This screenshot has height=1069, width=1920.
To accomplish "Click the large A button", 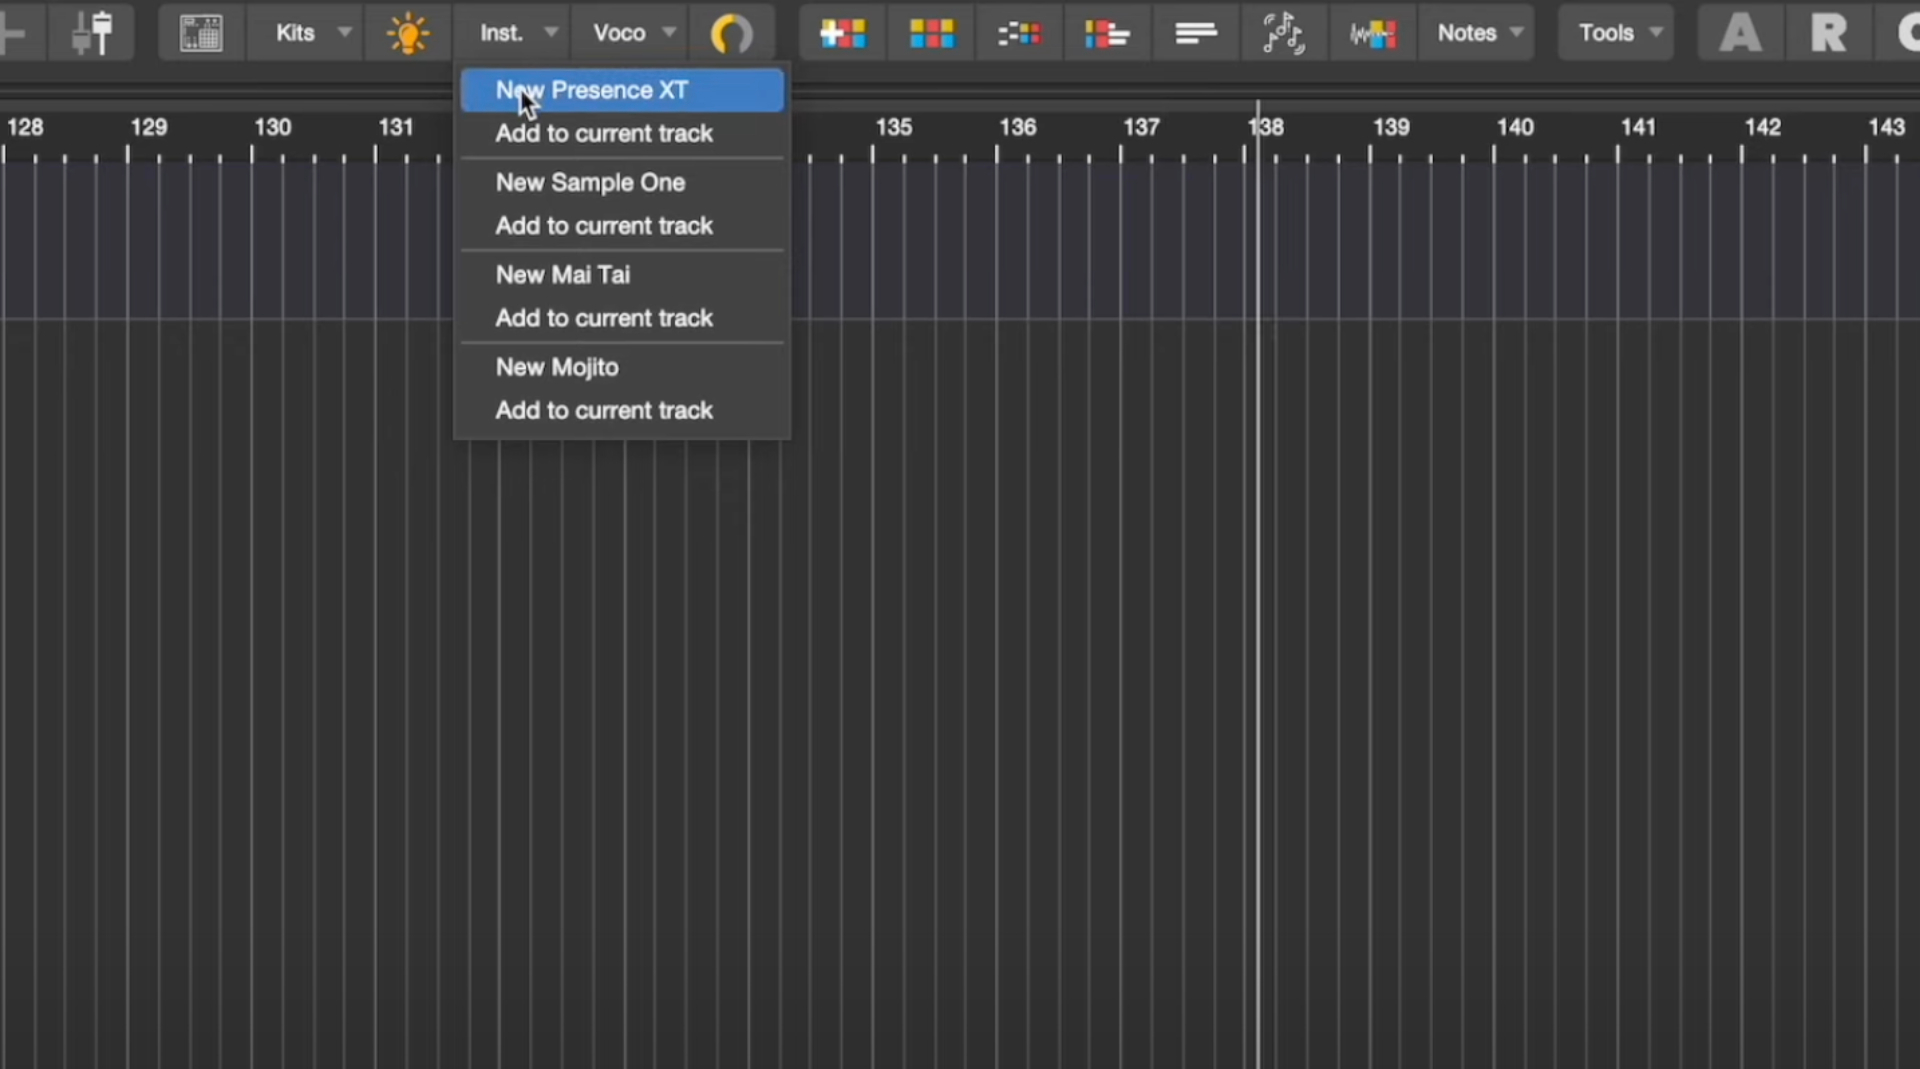I will (1741, 33).
